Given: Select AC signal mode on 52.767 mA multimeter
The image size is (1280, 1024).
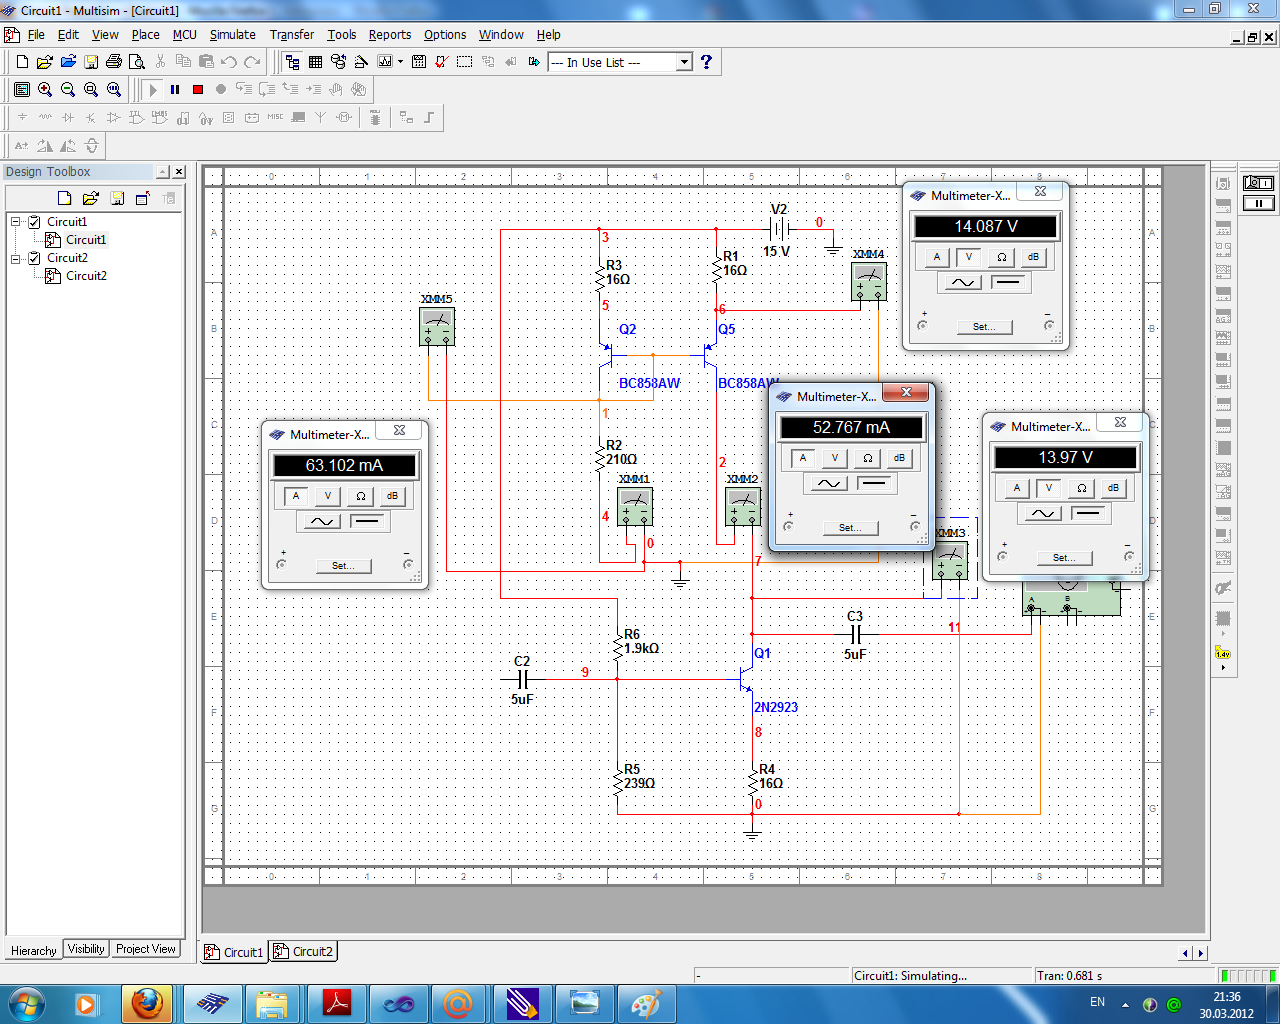Looking at the screenshot, I should (828, 484).
